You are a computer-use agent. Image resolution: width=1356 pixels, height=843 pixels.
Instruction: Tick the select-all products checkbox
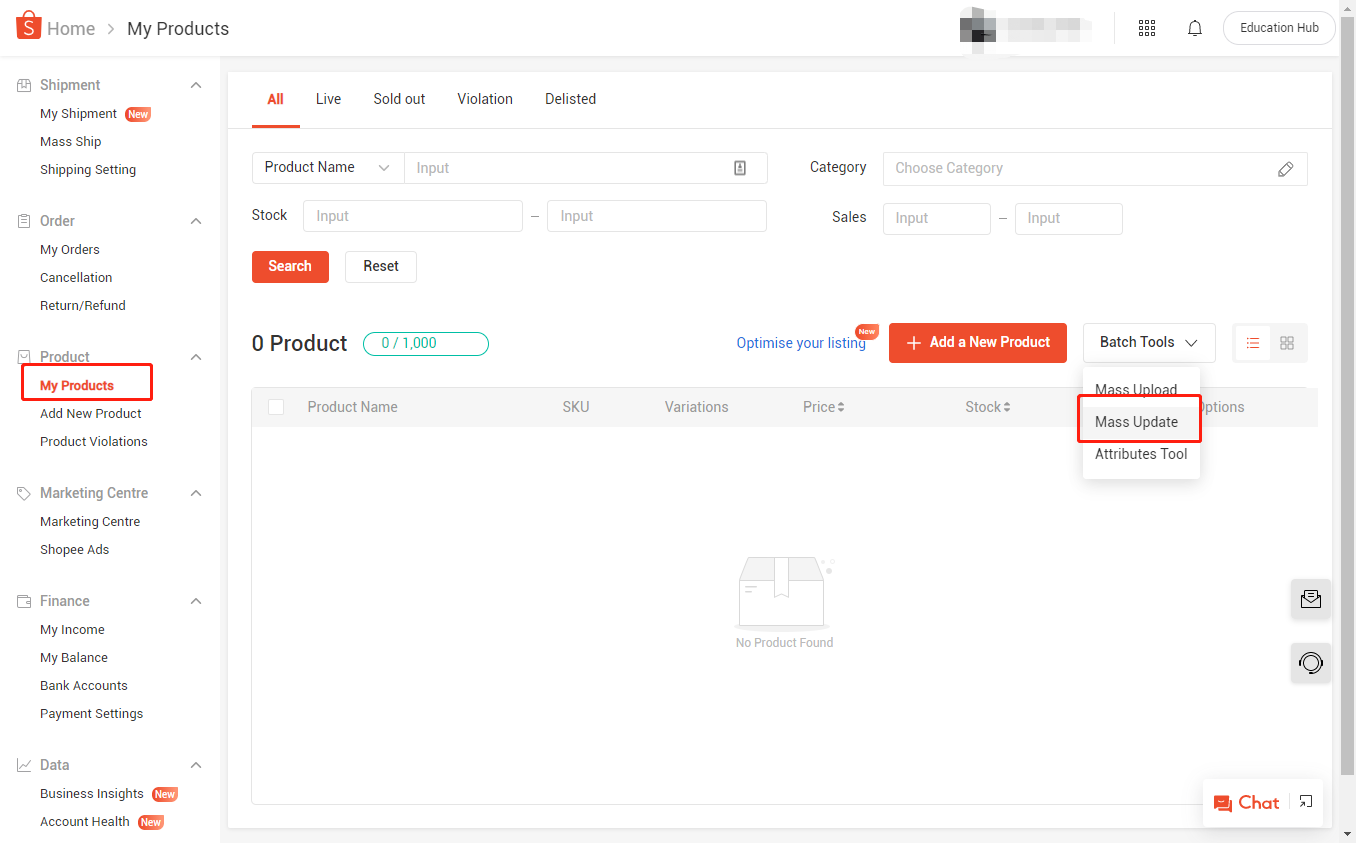(x=276, y=407)
